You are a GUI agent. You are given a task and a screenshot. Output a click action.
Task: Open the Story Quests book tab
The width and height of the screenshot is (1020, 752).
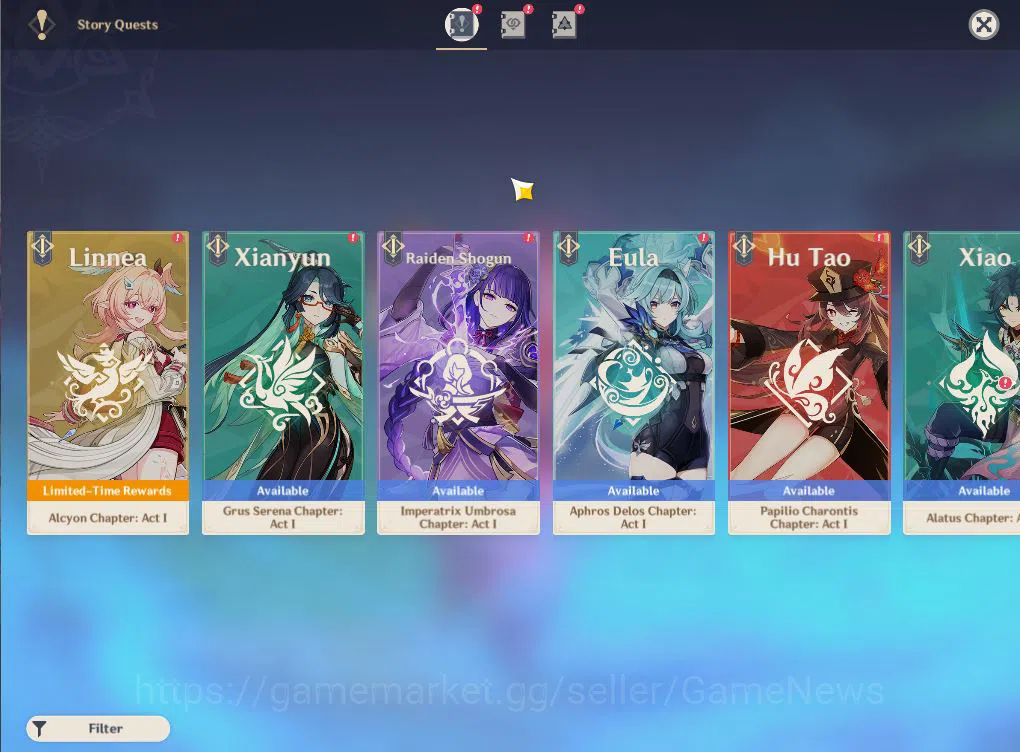tap(461, 25)
